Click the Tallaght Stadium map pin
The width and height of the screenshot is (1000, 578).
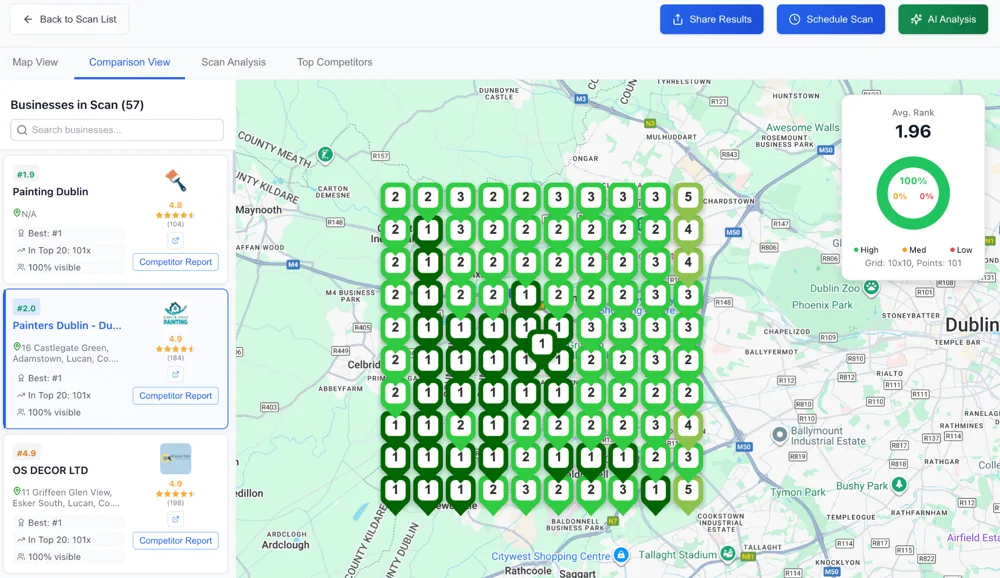pyautogui.click(x=729, y=554)
